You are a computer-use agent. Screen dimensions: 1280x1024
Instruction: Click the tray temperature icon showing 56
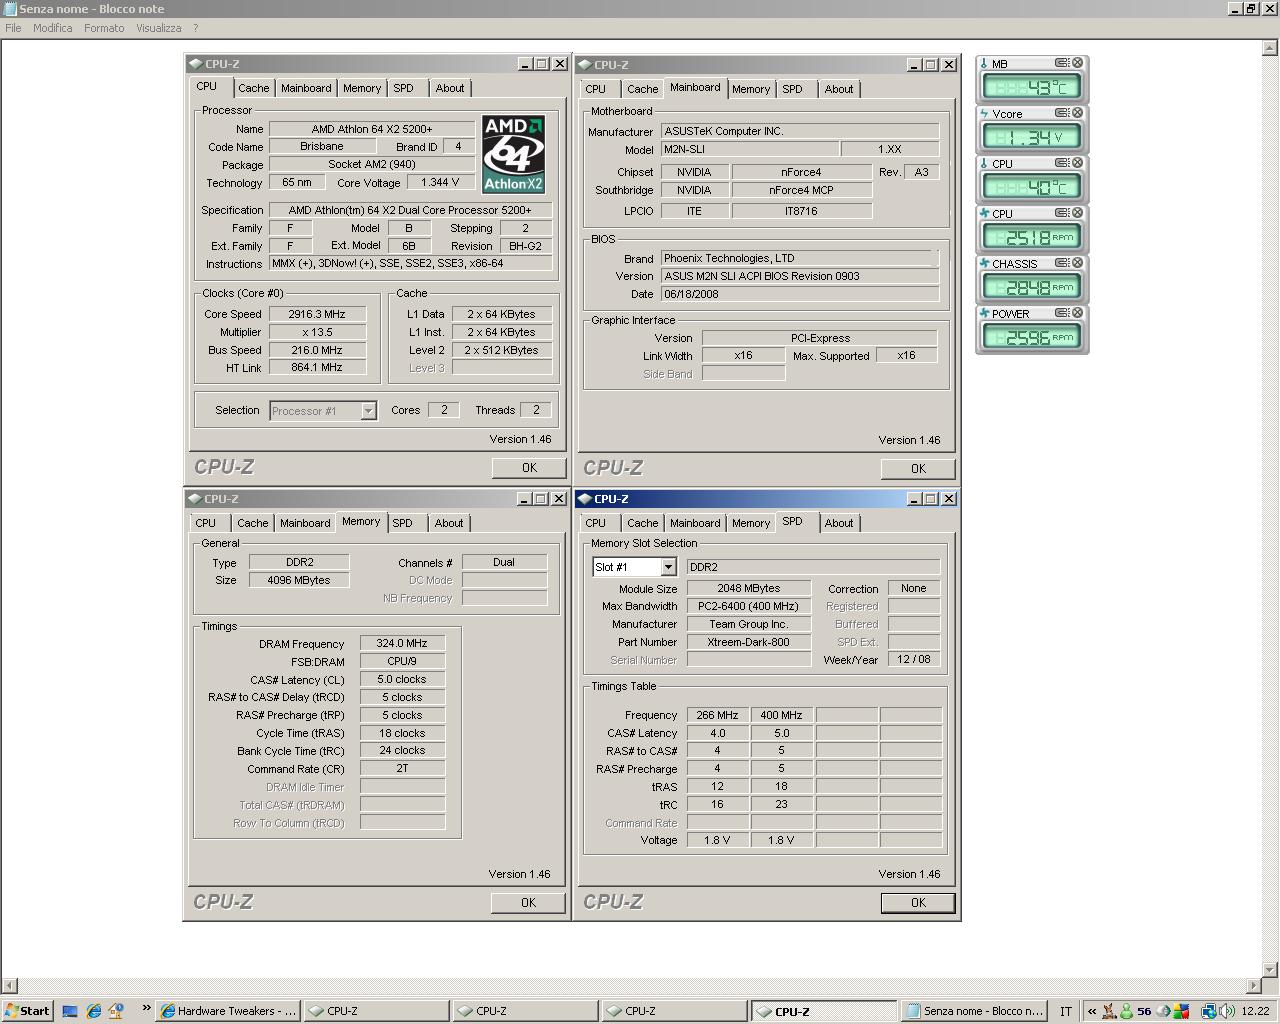pos(1144,1011)
